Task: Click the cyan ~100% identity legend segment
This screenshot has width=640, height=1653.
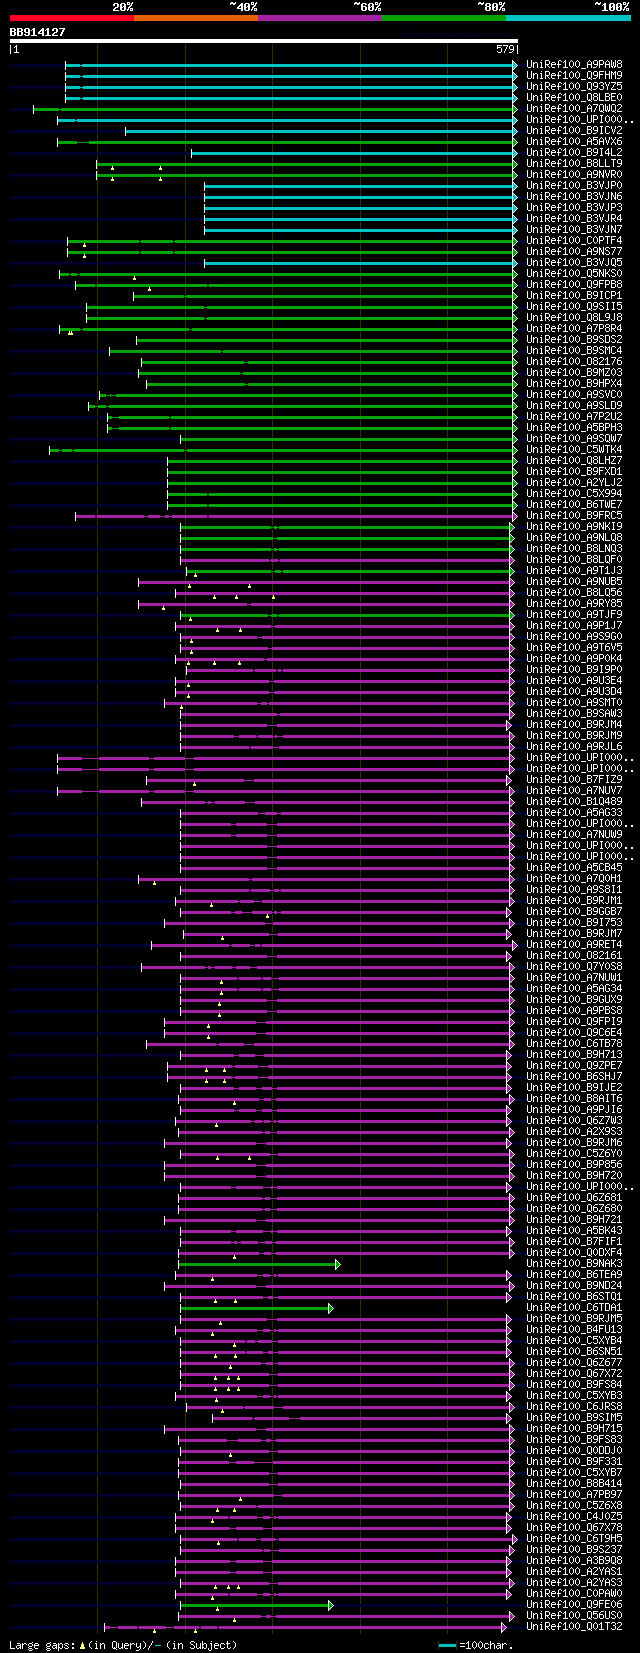Action: (x=567, y=18)
